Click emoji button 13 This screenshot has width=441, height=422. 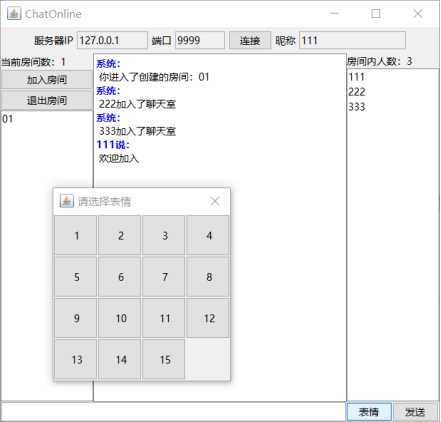pyautogui.click(x=76, y=359)
